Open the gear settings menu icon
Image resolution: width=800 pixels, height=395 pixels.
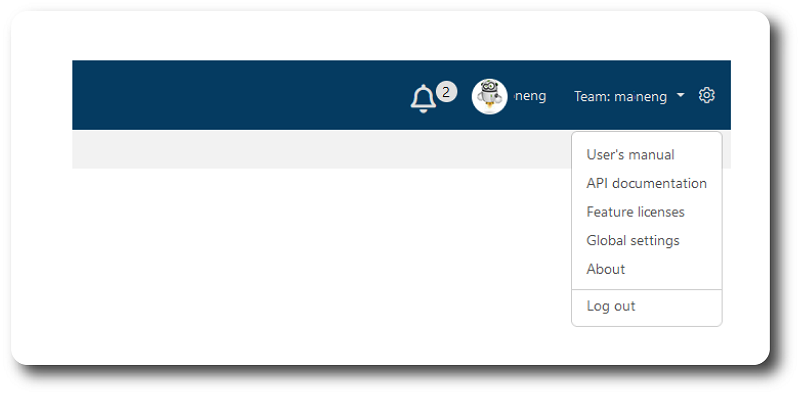click(x=707, y=95)
